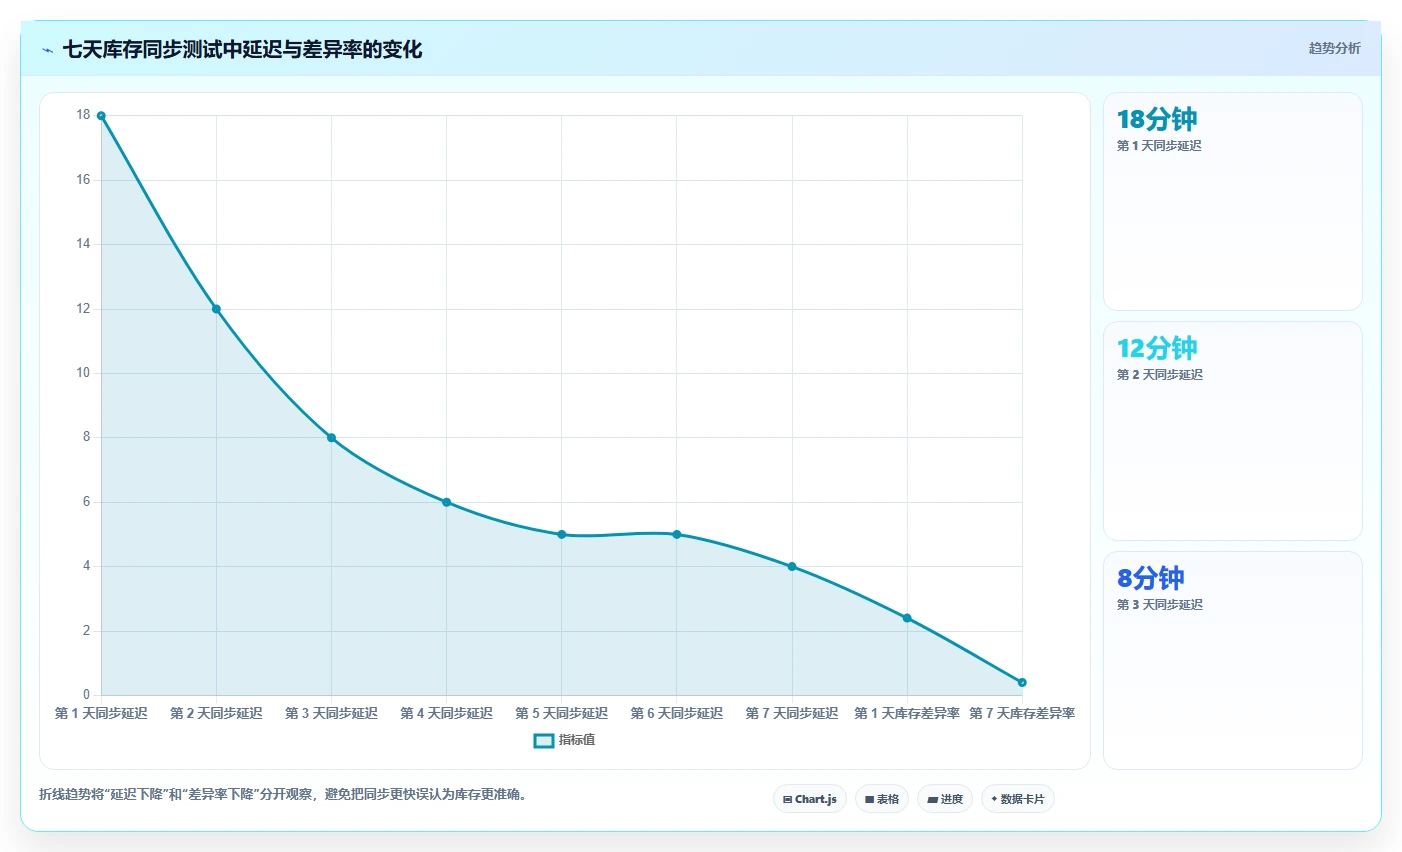Viewport: 1402px width, 852px height.
Task: Click the data point for 第 7 天库存差异率
Action: click(1022, 683)
